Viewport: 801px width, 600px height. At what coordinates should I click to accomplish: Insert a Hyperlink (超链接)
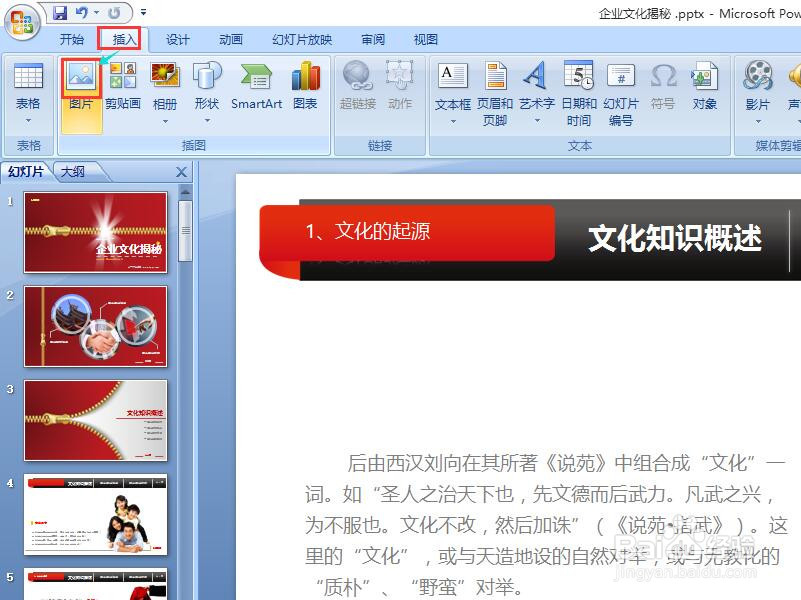(x=357, y=90)
